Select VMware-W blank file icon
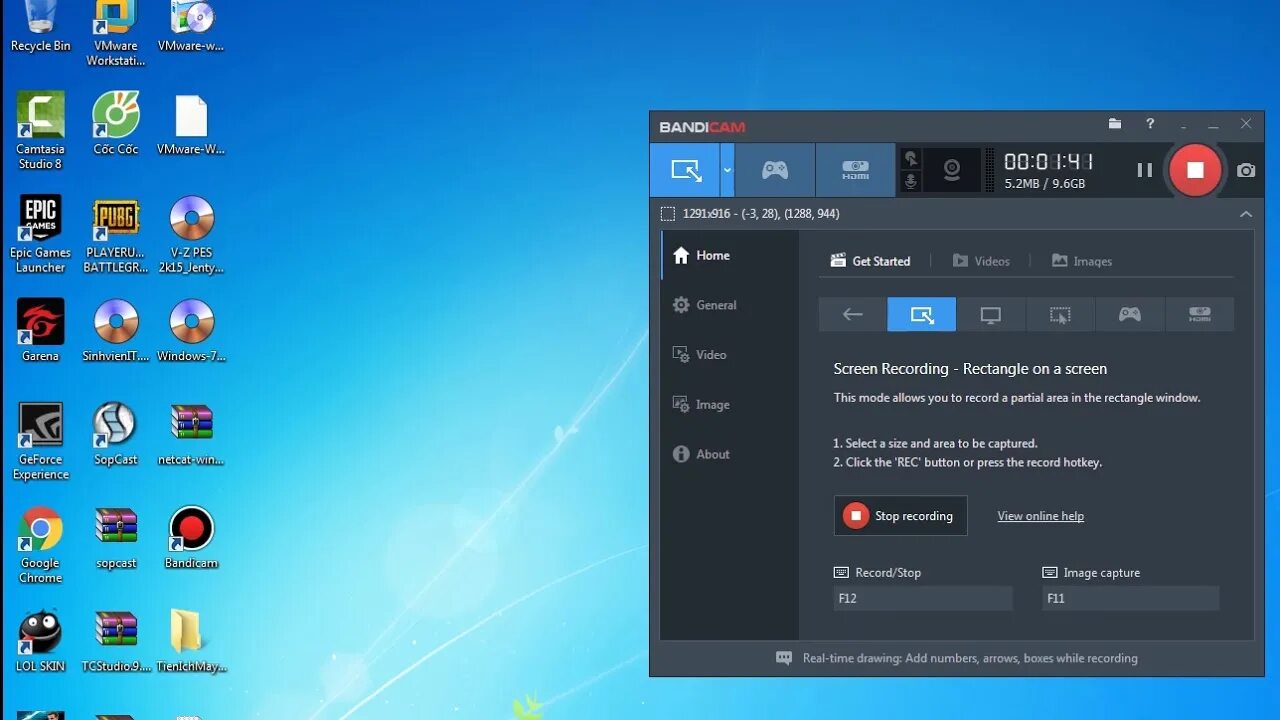This screenshot has height=720, width=1280. [191, 123]
